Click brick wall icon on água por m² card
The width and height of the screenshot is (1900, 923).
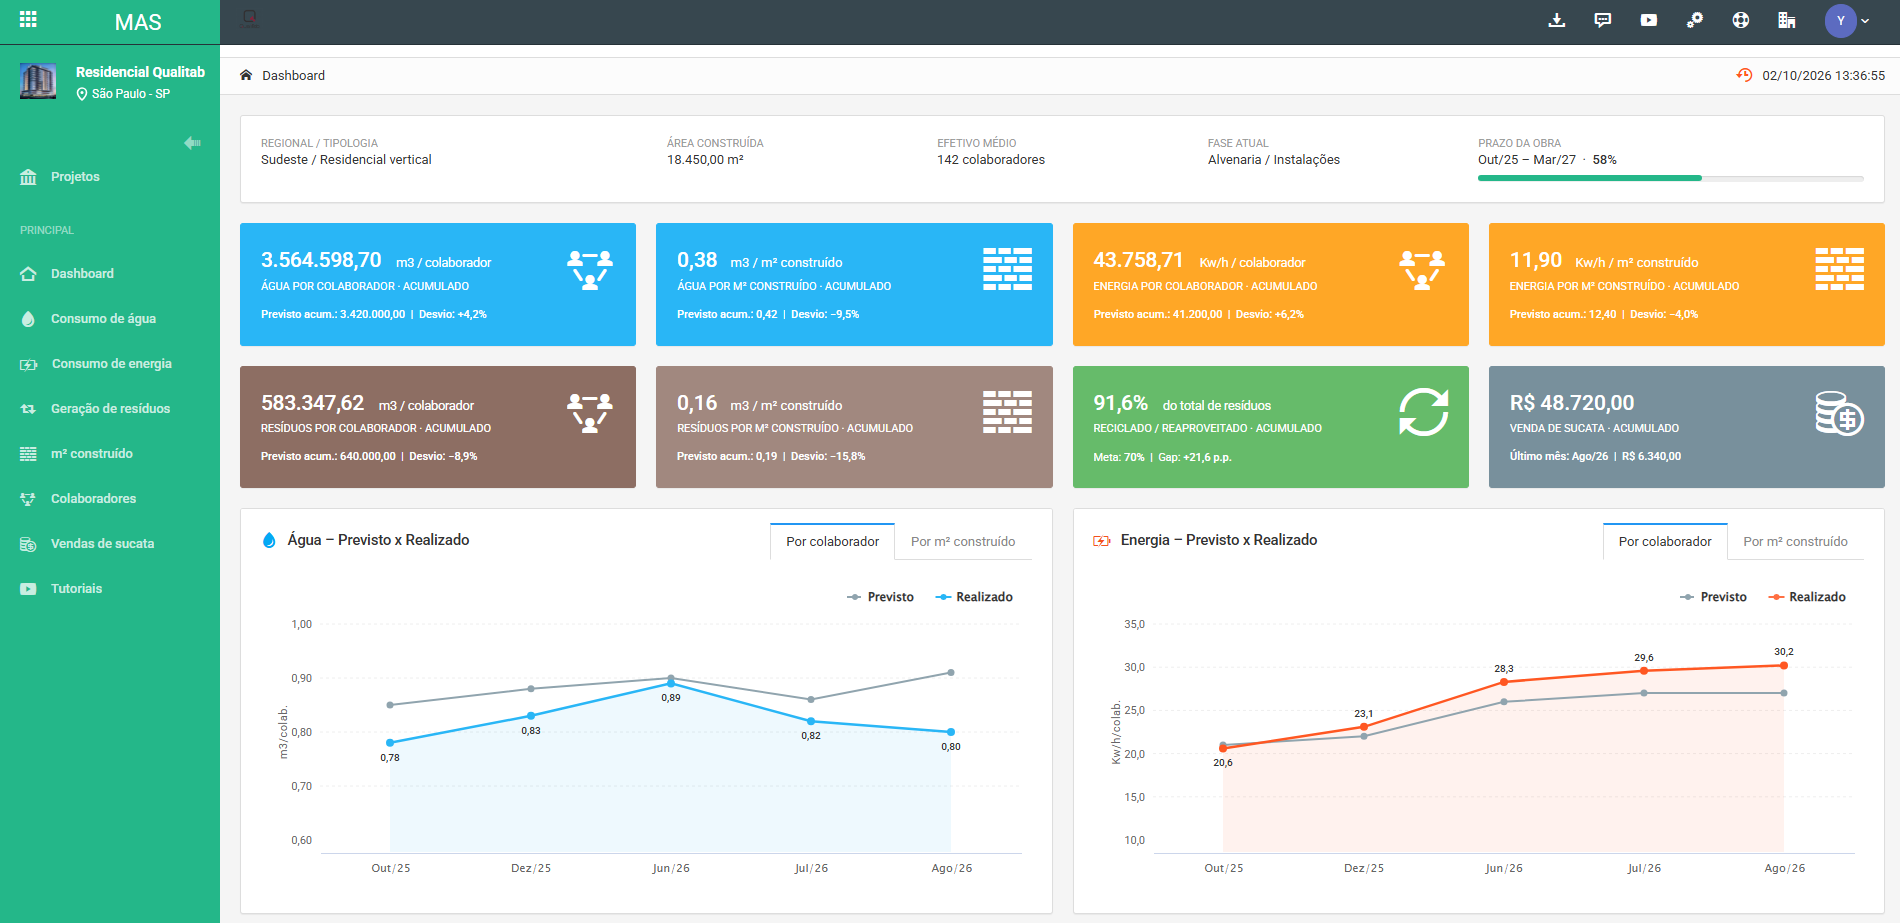pos(1007,269)
